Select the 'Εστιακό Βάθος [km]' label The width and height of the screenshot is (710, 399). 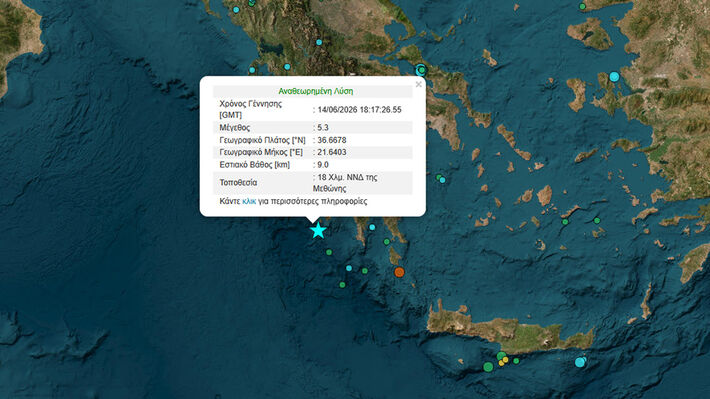tap(254, 165)
